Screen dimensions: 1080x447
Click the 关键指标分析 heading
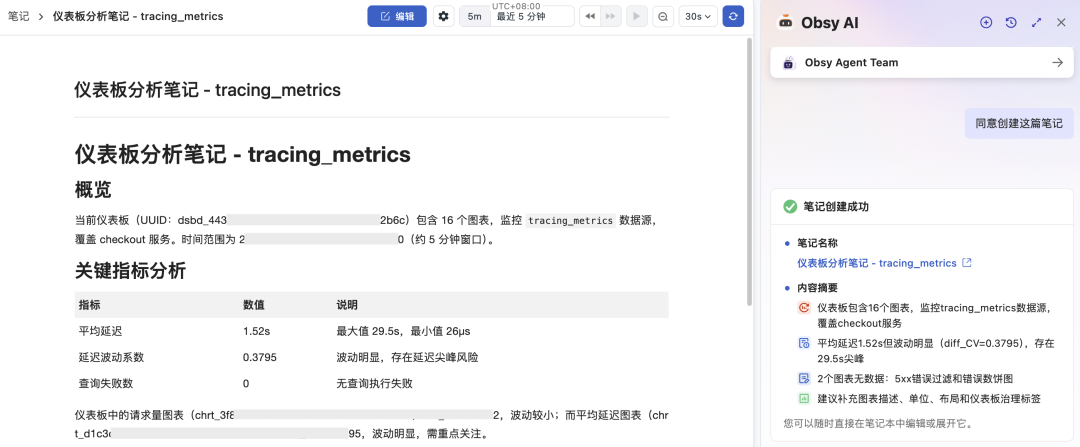tap(130, 271)
